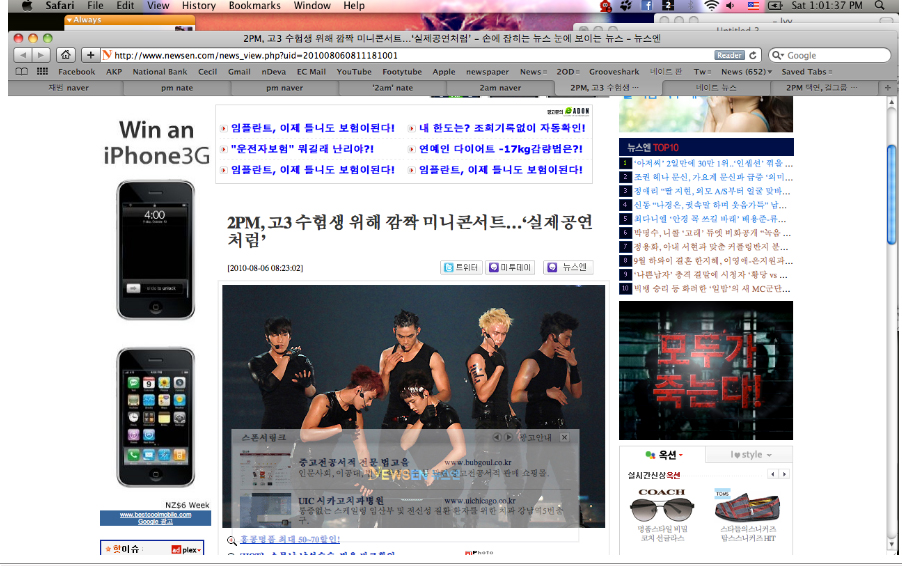Open Spotlight search magnifier in menu bar
This screenshot has height=566, width=902.
(x=880, y=6)
